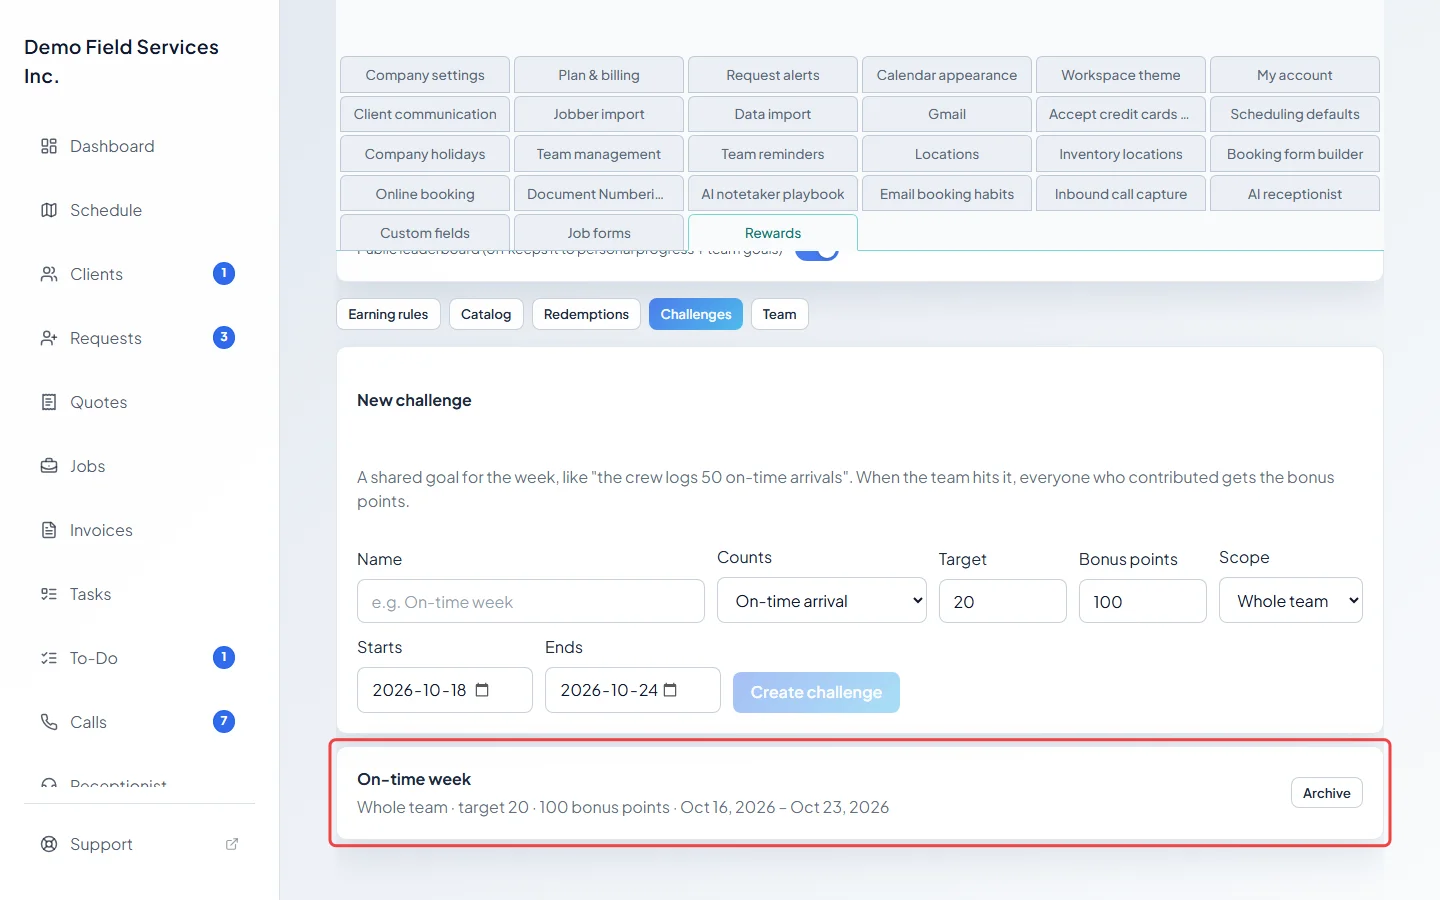The image size is (1440, 900).
Task: Toggle the public leaderboard switch
Action: pos(817,253)
